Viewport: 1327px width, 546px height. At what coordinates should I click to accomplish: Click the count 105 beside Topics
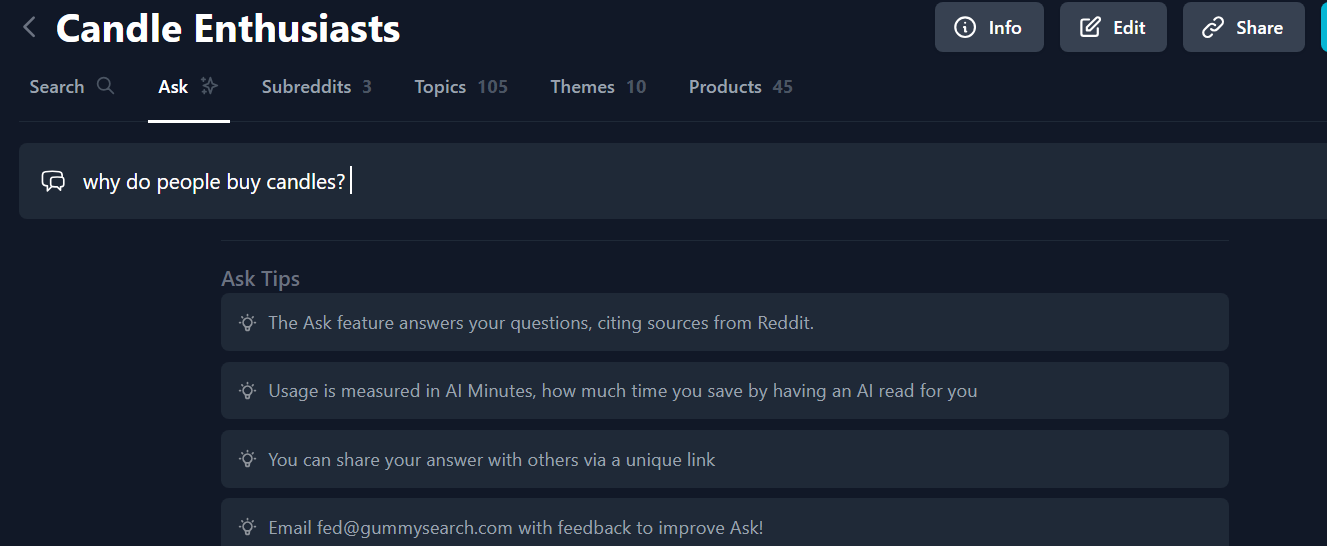coord(492,87)
